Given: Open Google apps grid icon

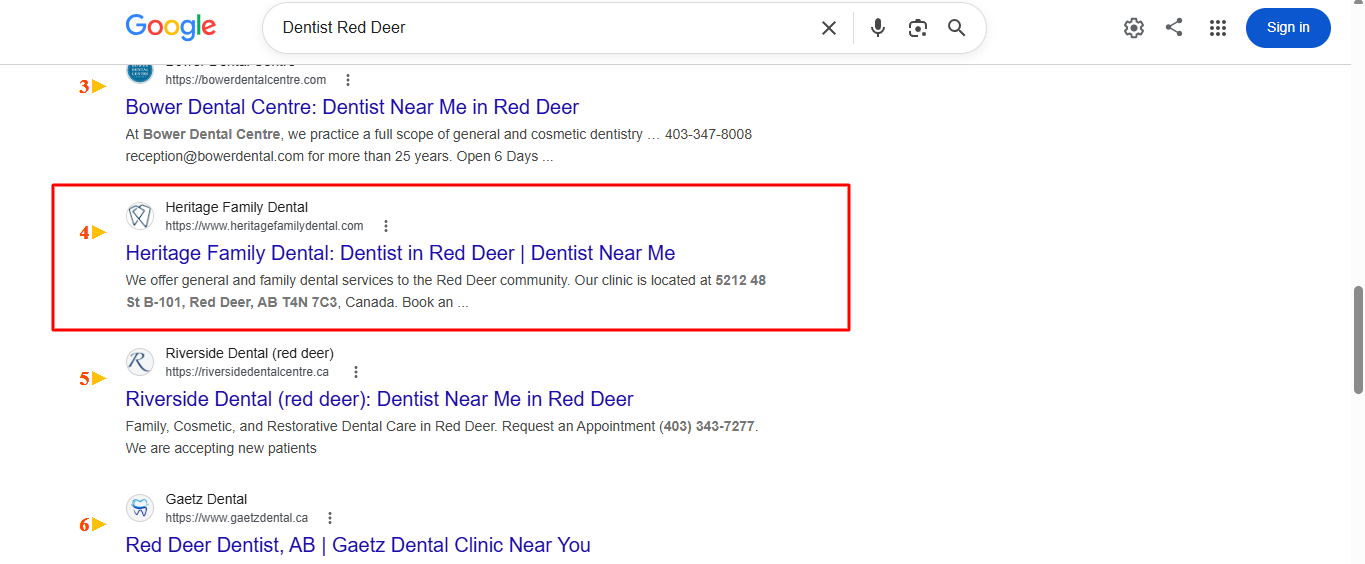Looking at the screenshot, I should [1217, 28].
